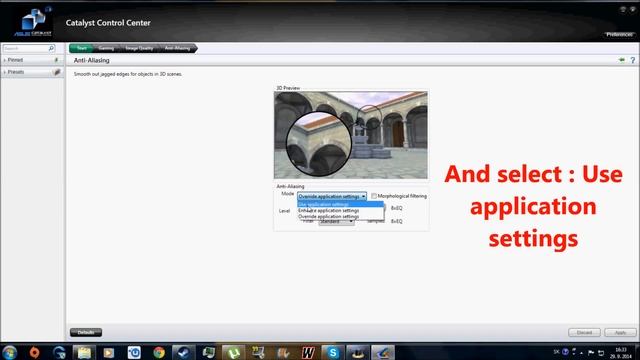Open the taskbar icon after uTorrent
The height and width of the screenshot is (360, 640).
[258, 352]
